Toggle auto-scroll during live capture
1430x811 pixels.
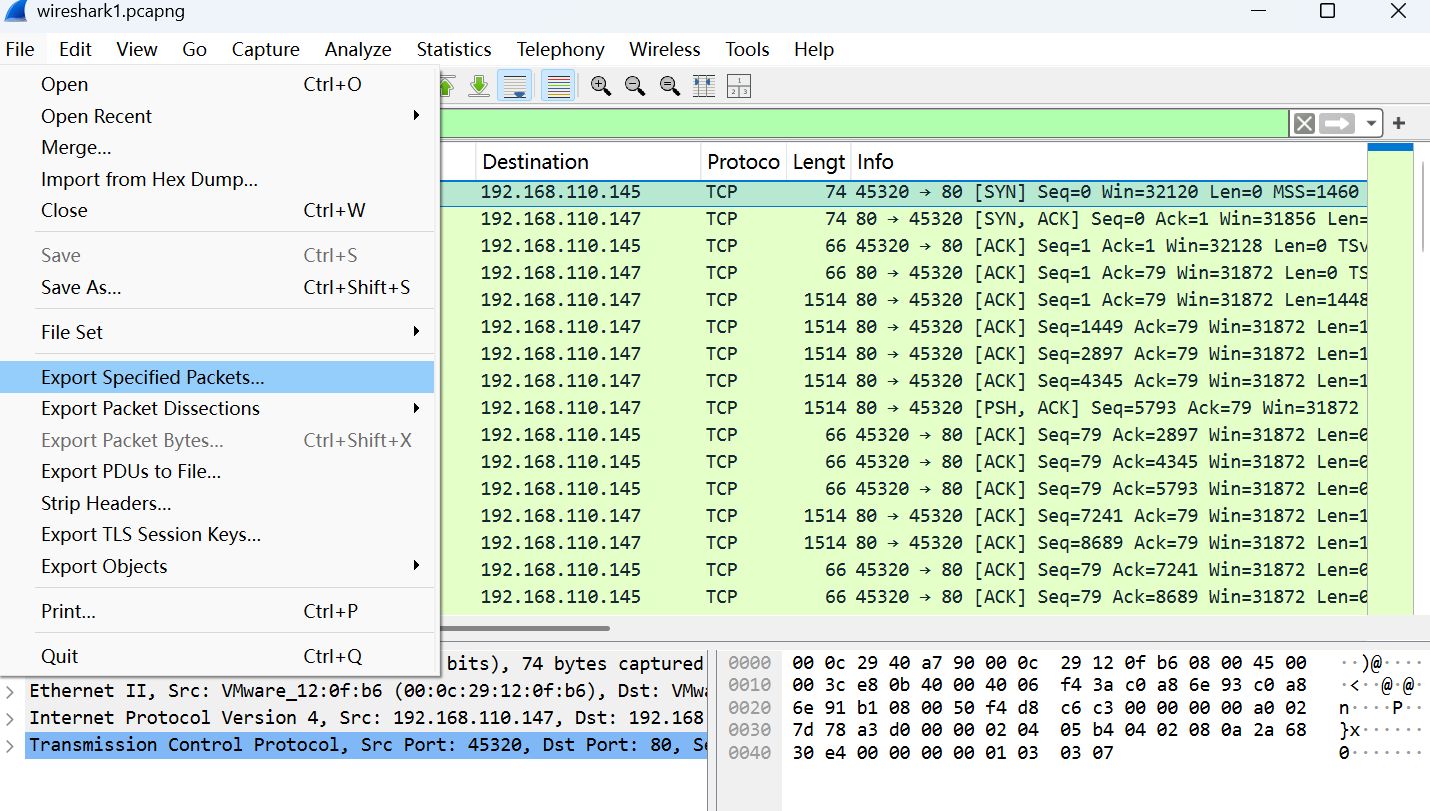coord(516,86)
